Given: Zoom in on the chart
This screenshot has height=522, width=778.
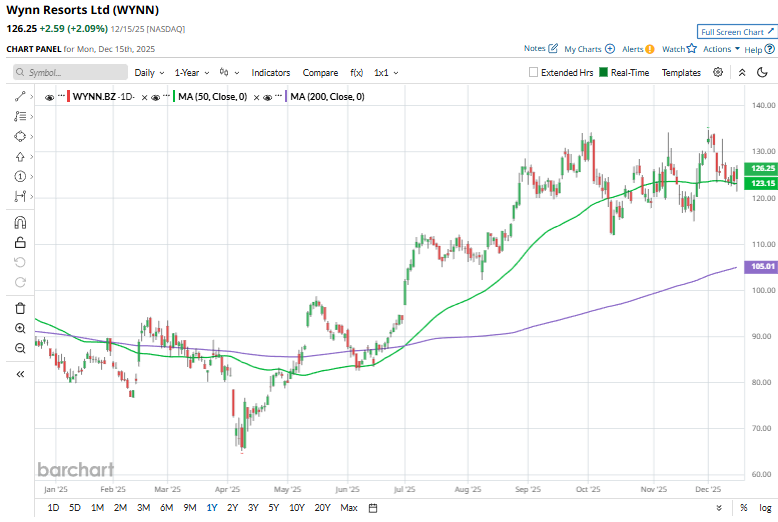Looking at the screenshot, I should click(x=20, y=328).
